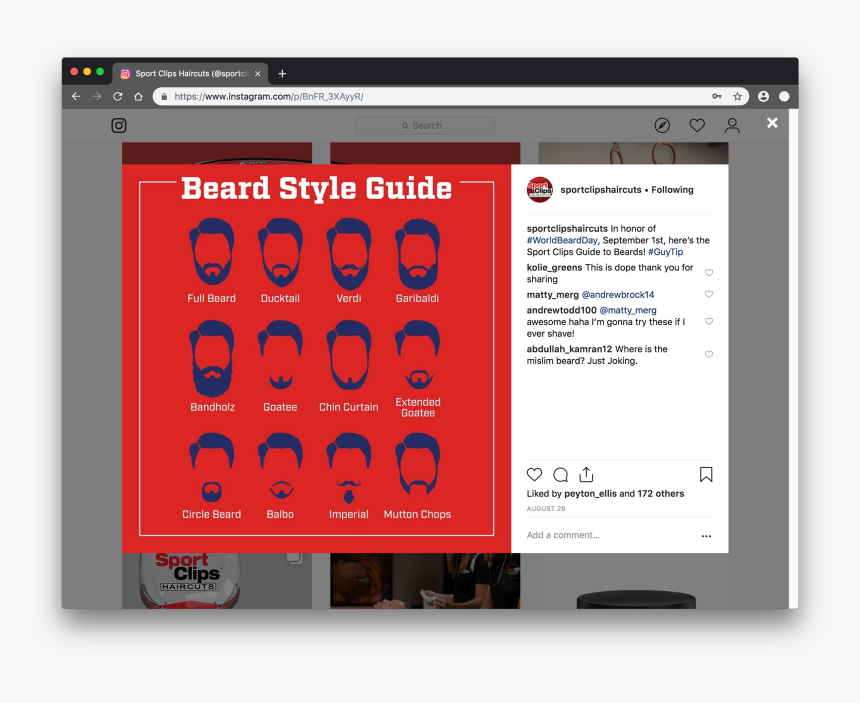The height and width of the screenshot is (703, 860).
Task: Open a new browser tab with plus
Action: click(x=282, y=73)
